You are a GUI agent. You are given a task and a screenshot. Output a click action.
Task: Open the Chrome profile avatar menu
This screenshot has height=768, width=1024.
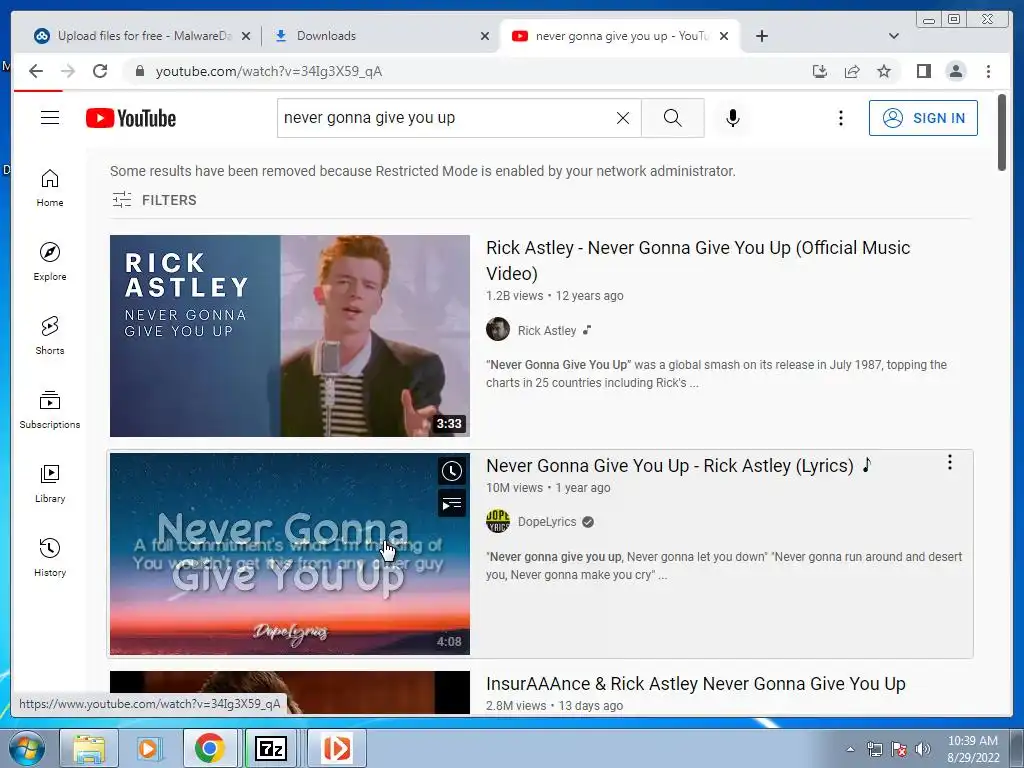point(955,71)
